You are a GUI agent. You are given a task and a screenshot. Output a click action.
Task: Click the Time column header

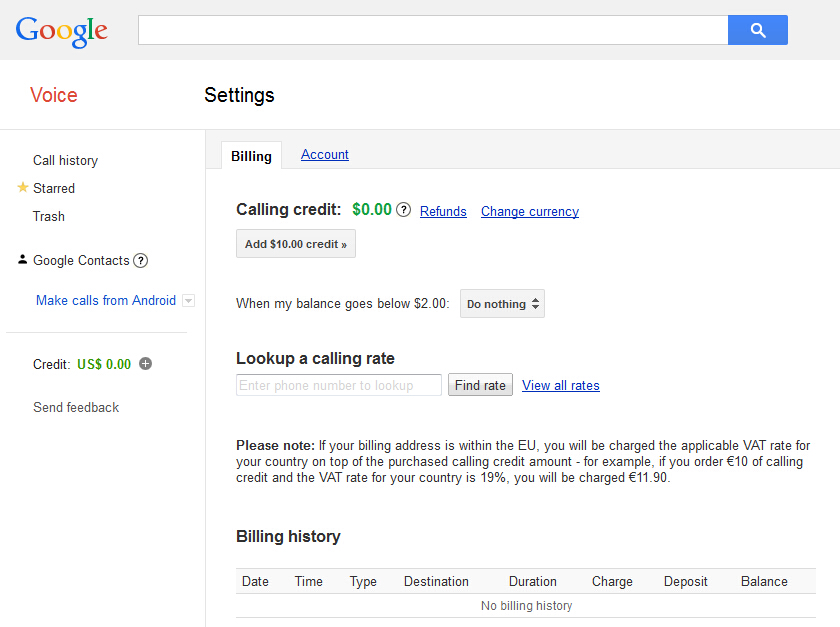coord(309,581)
